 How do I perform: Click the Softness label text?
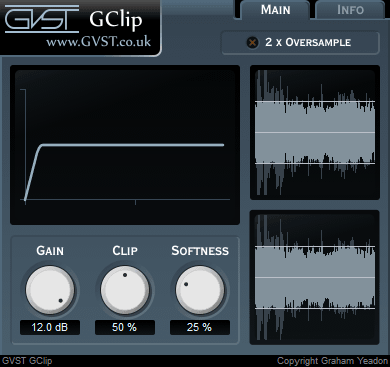(x=200, y=251)
